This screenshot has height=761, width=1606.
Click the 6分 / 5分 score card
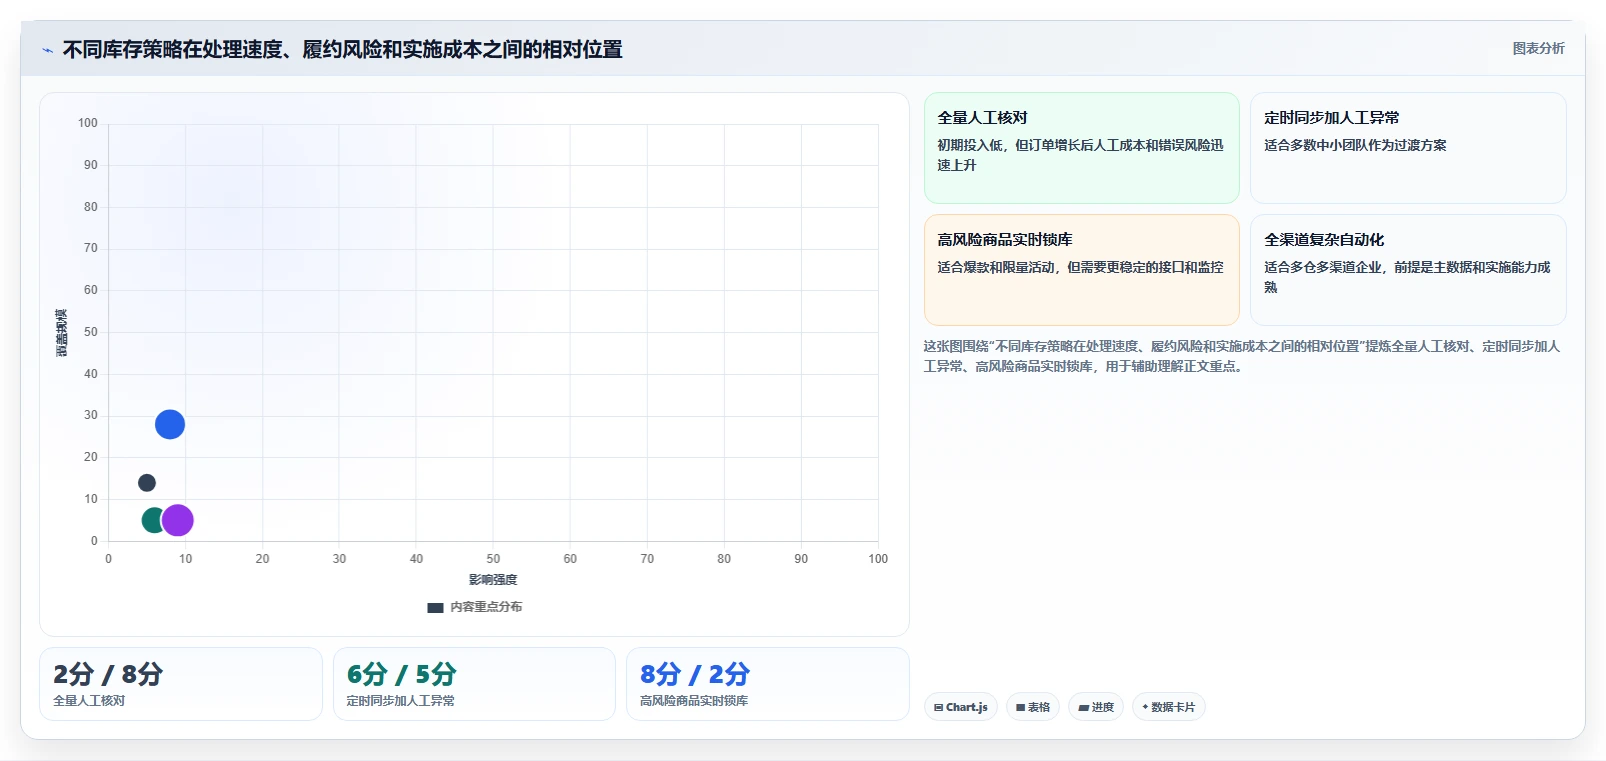tap(474, 684)
